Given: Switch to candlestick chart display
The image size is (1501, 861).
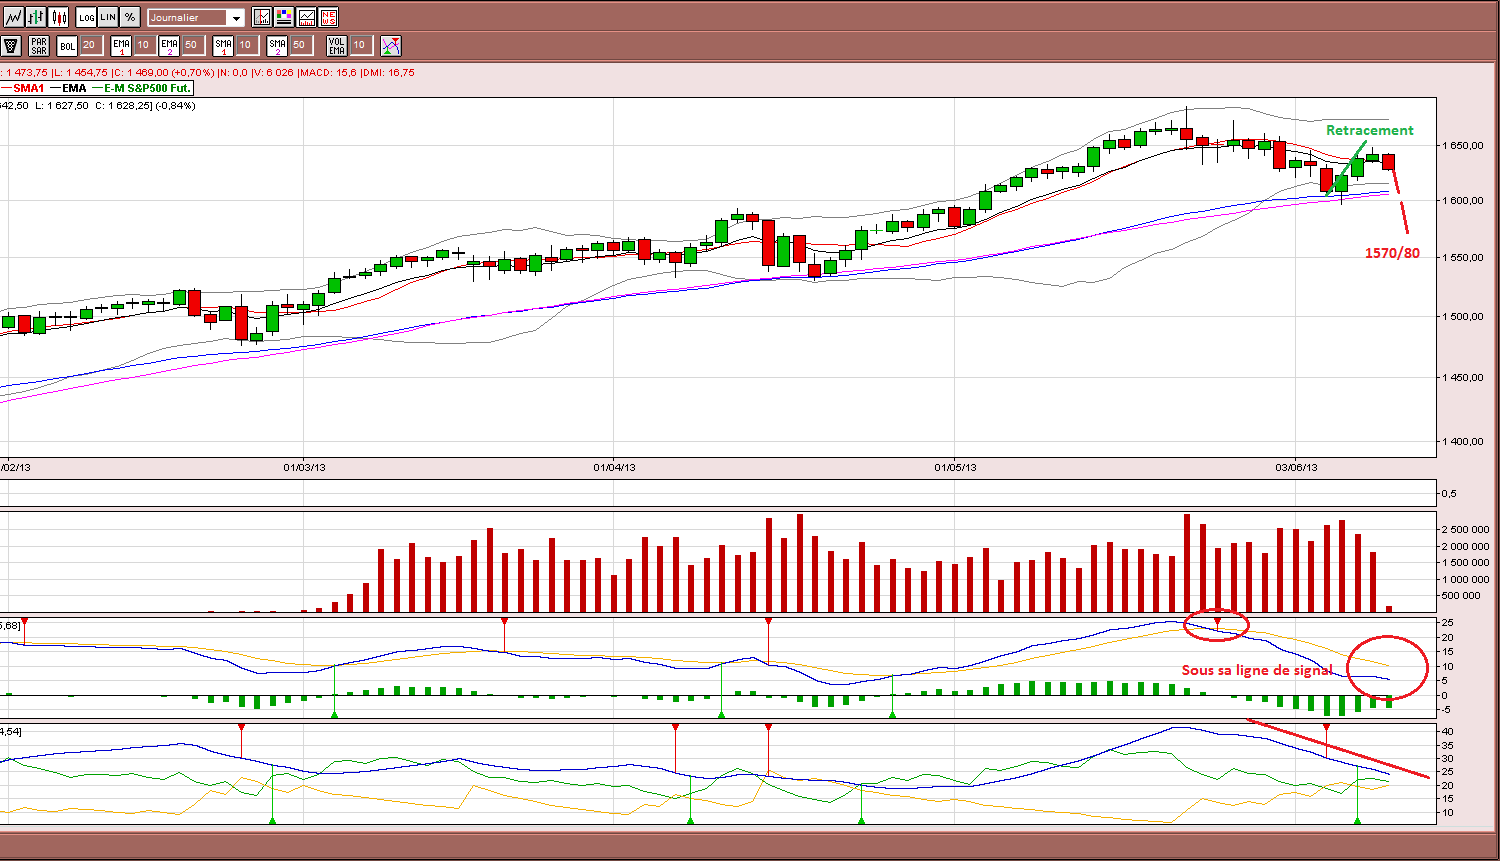Looking at the screenshot, I should (58, 17).
